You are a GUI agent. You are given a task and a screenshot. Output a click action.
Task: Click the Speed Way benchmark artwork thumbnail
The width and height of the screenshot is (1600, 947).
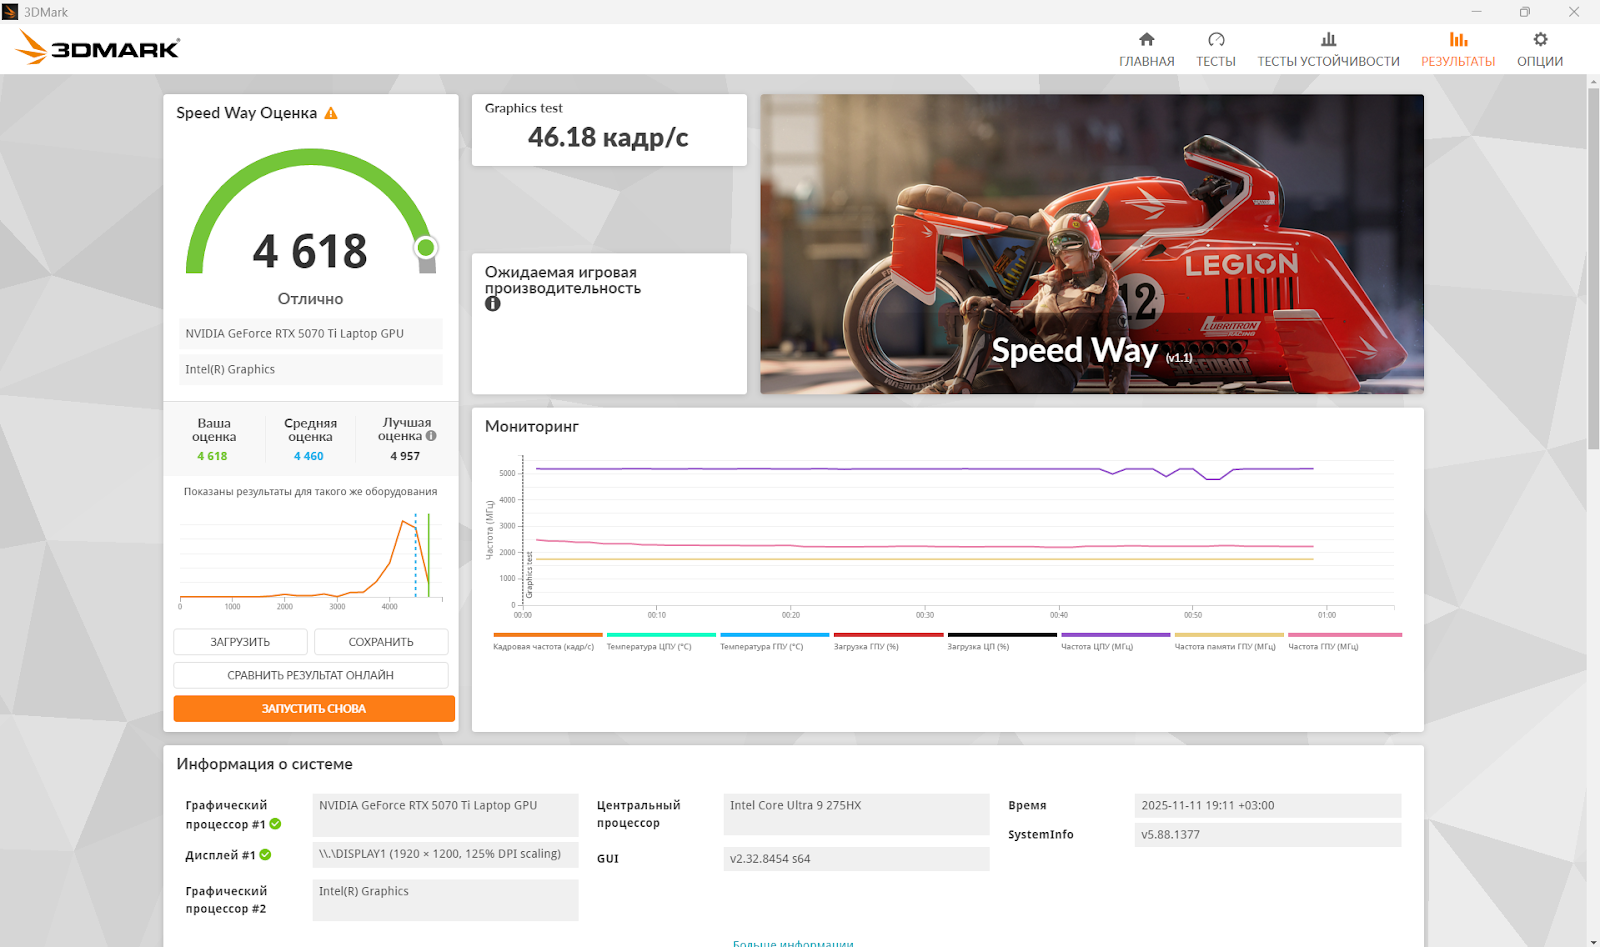[x=1092, y=244]
